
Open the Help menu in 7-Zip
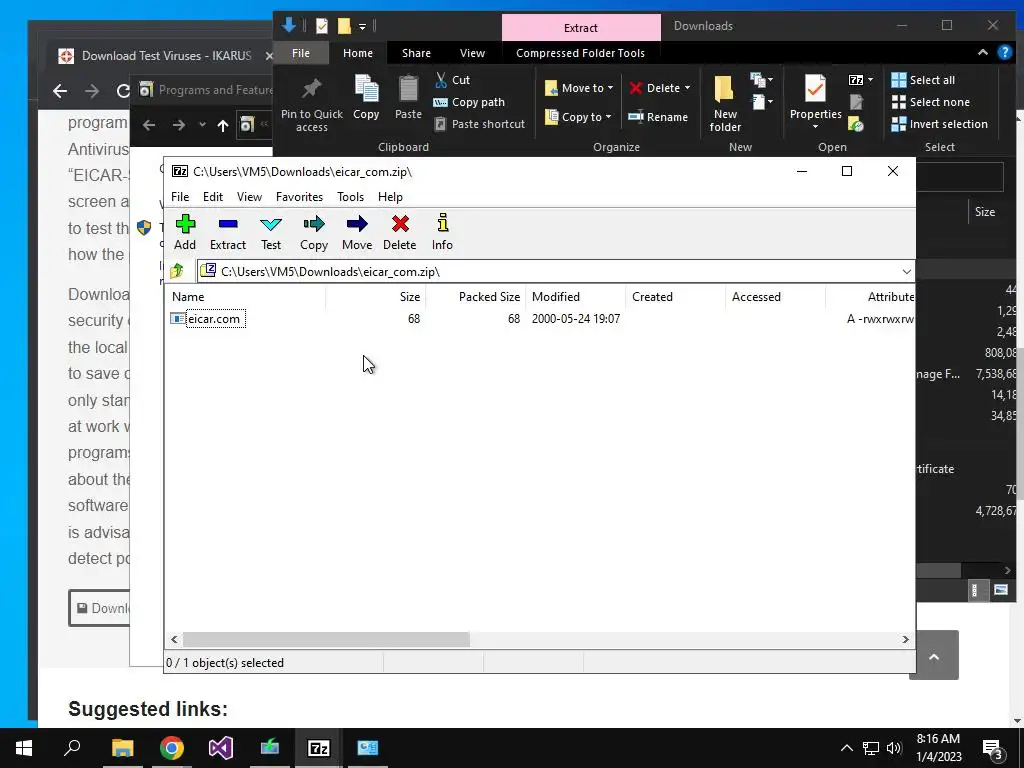pos(390,197)
